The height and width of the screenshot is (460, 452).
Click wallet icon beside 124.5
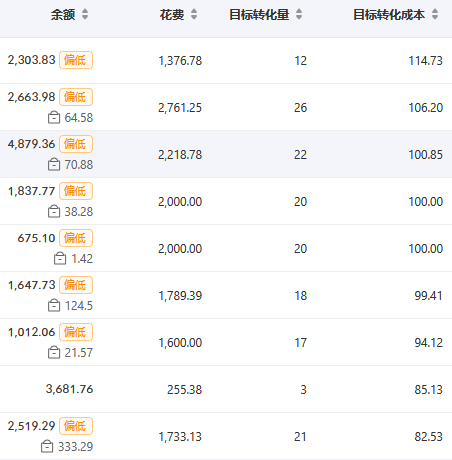click(54, 306)
